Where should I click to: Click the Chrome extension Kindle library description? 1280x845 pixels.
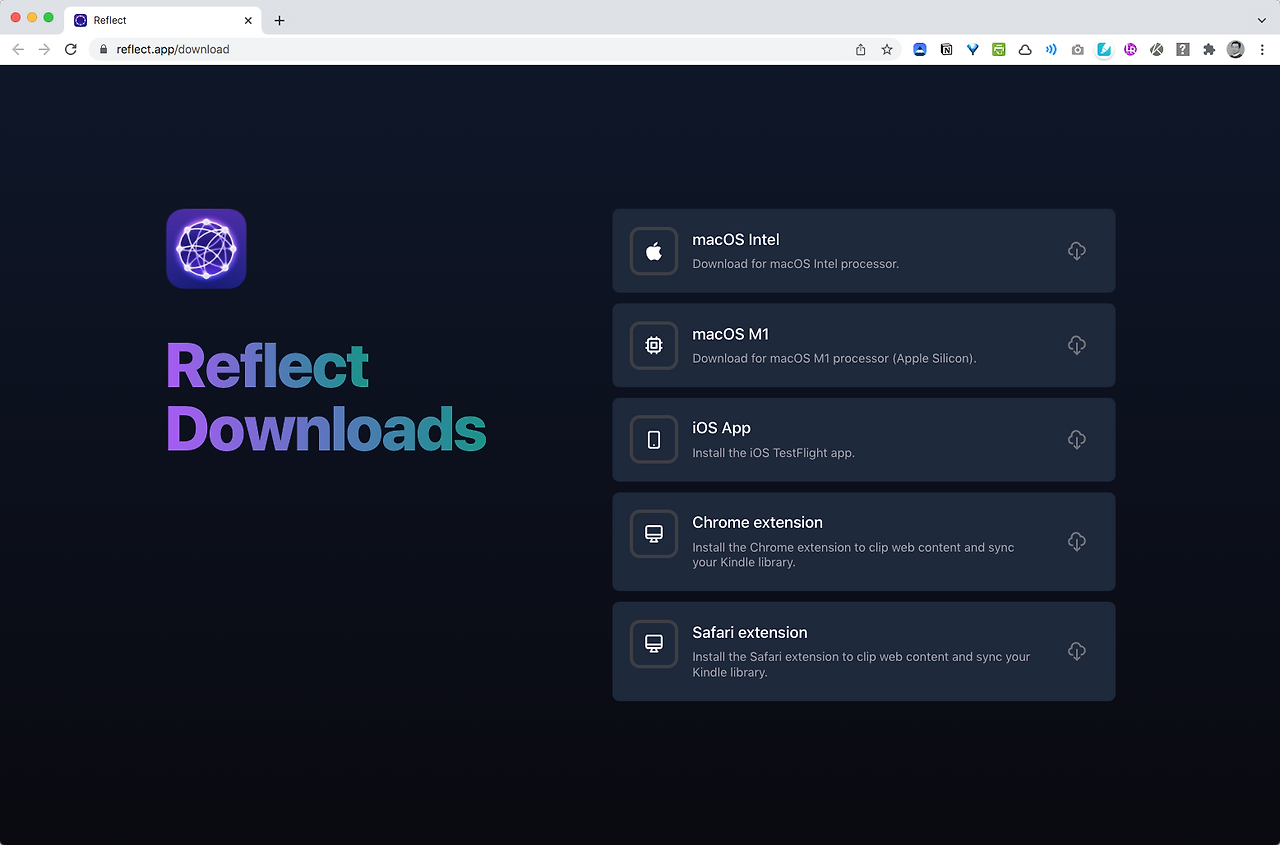(x=853, y=555)
